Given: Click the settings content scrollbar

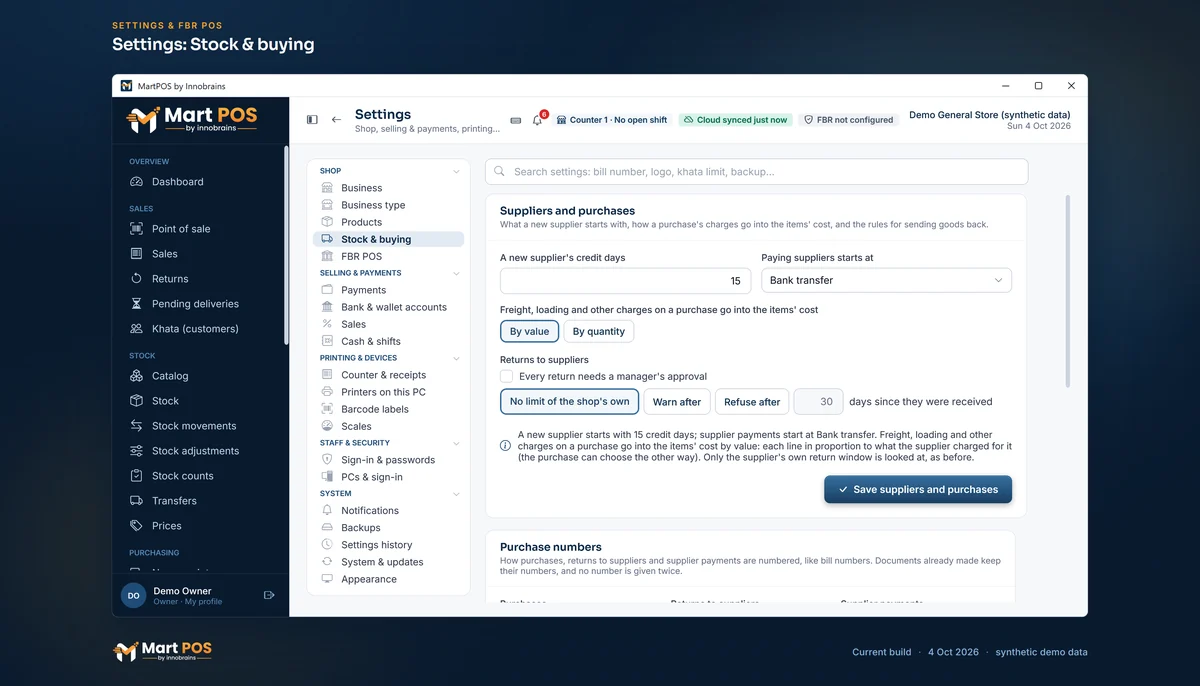Looking at the screenshot, I should point(1068,291).
